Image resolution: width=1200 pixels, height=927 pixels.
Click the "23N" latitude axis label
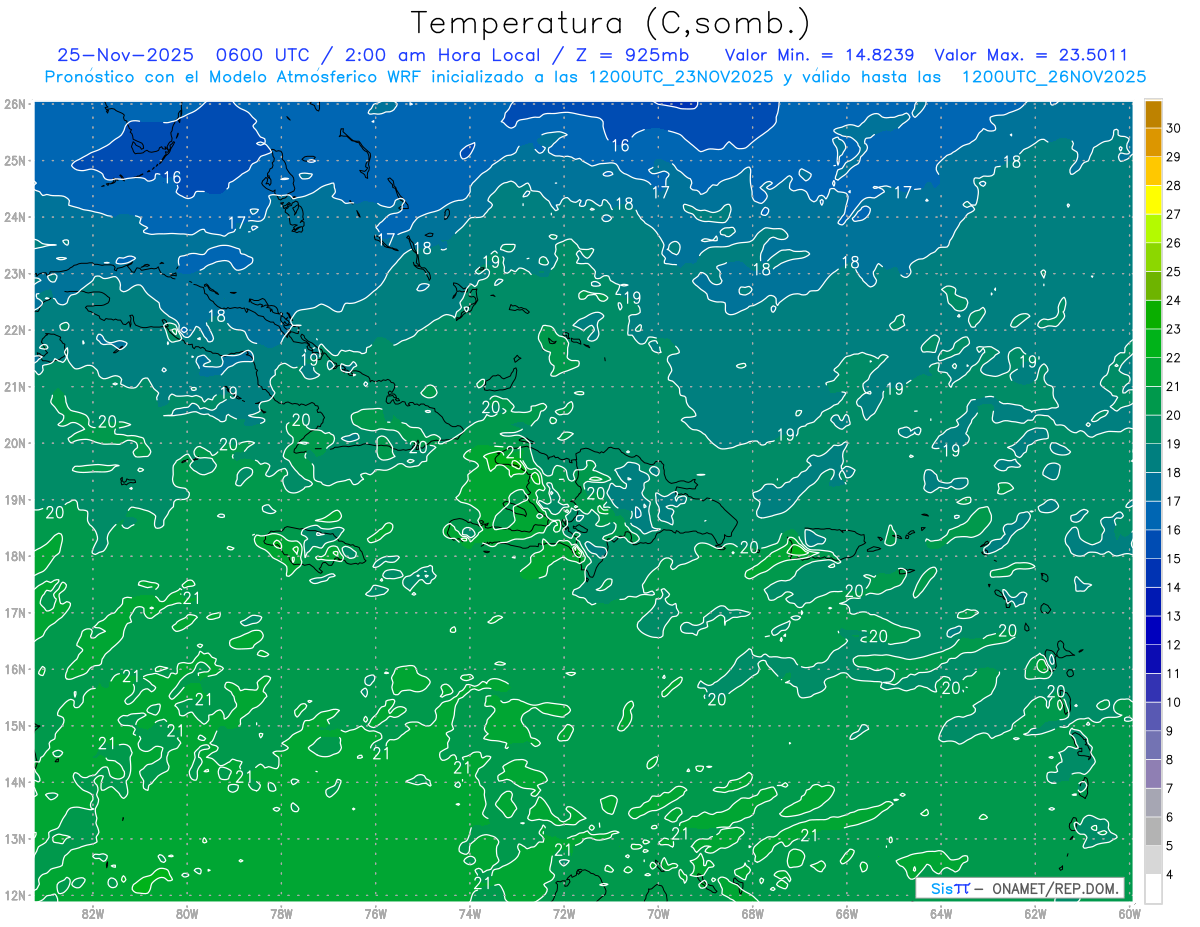(x=14, y=273)
